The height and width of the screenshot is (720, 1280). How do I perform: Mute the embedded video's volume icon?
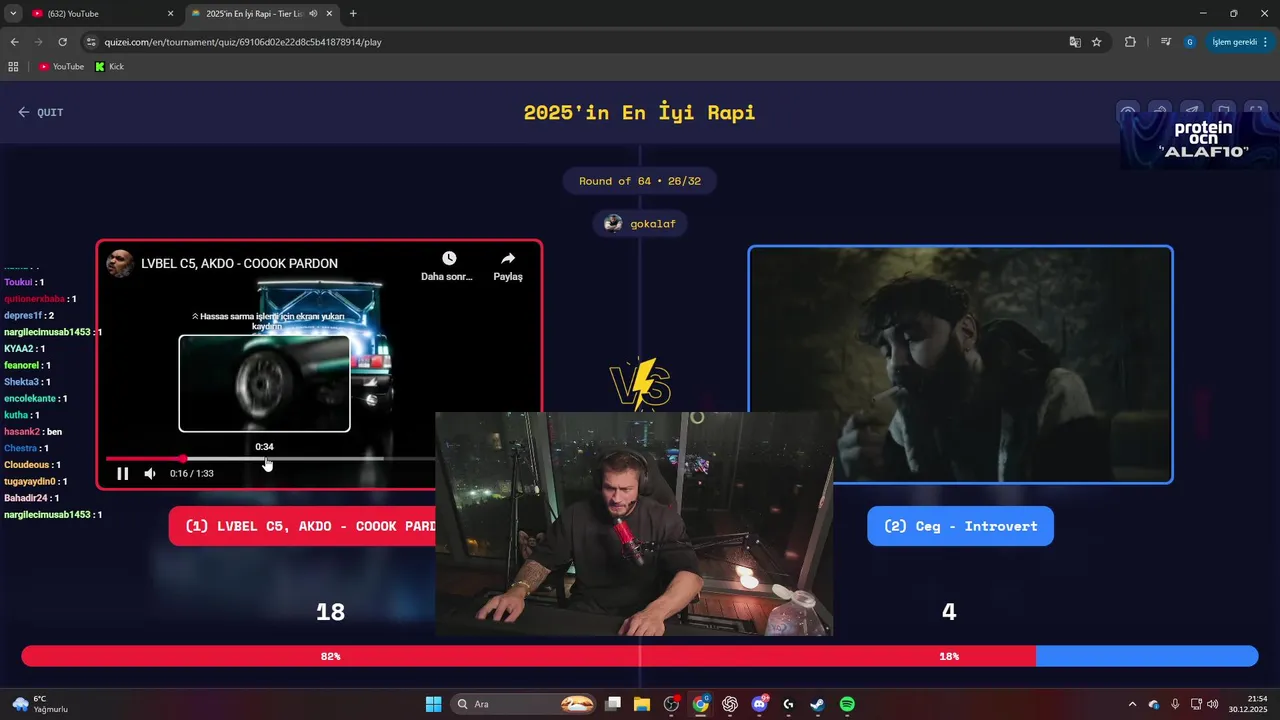[150, 473]
